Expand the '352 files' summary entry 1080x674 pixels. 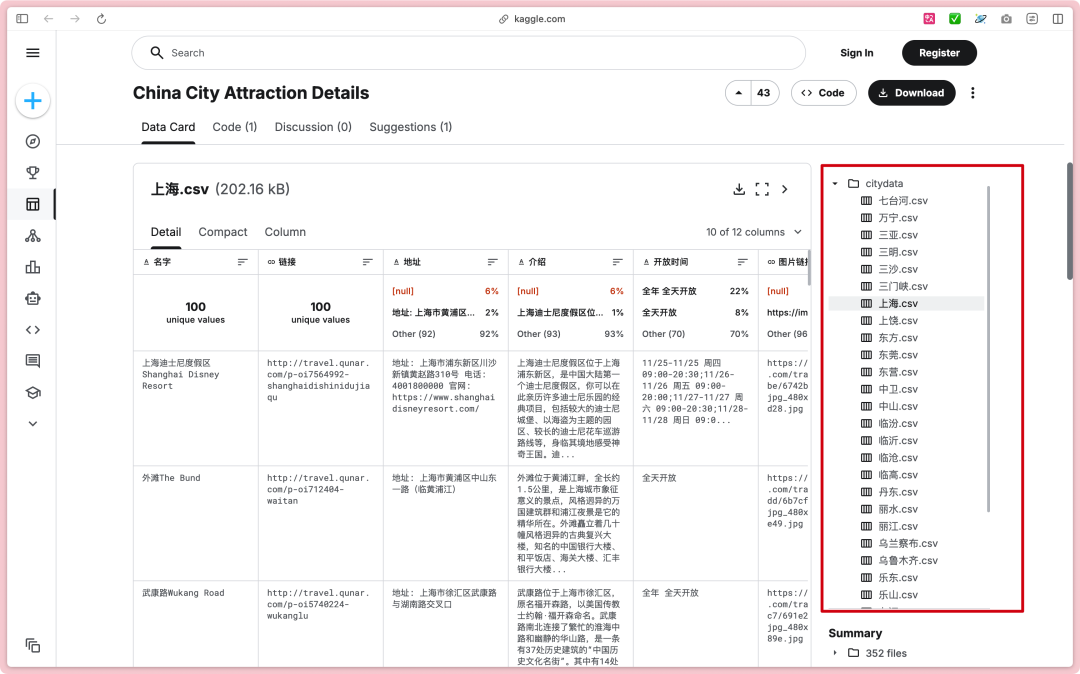point(836,652)
